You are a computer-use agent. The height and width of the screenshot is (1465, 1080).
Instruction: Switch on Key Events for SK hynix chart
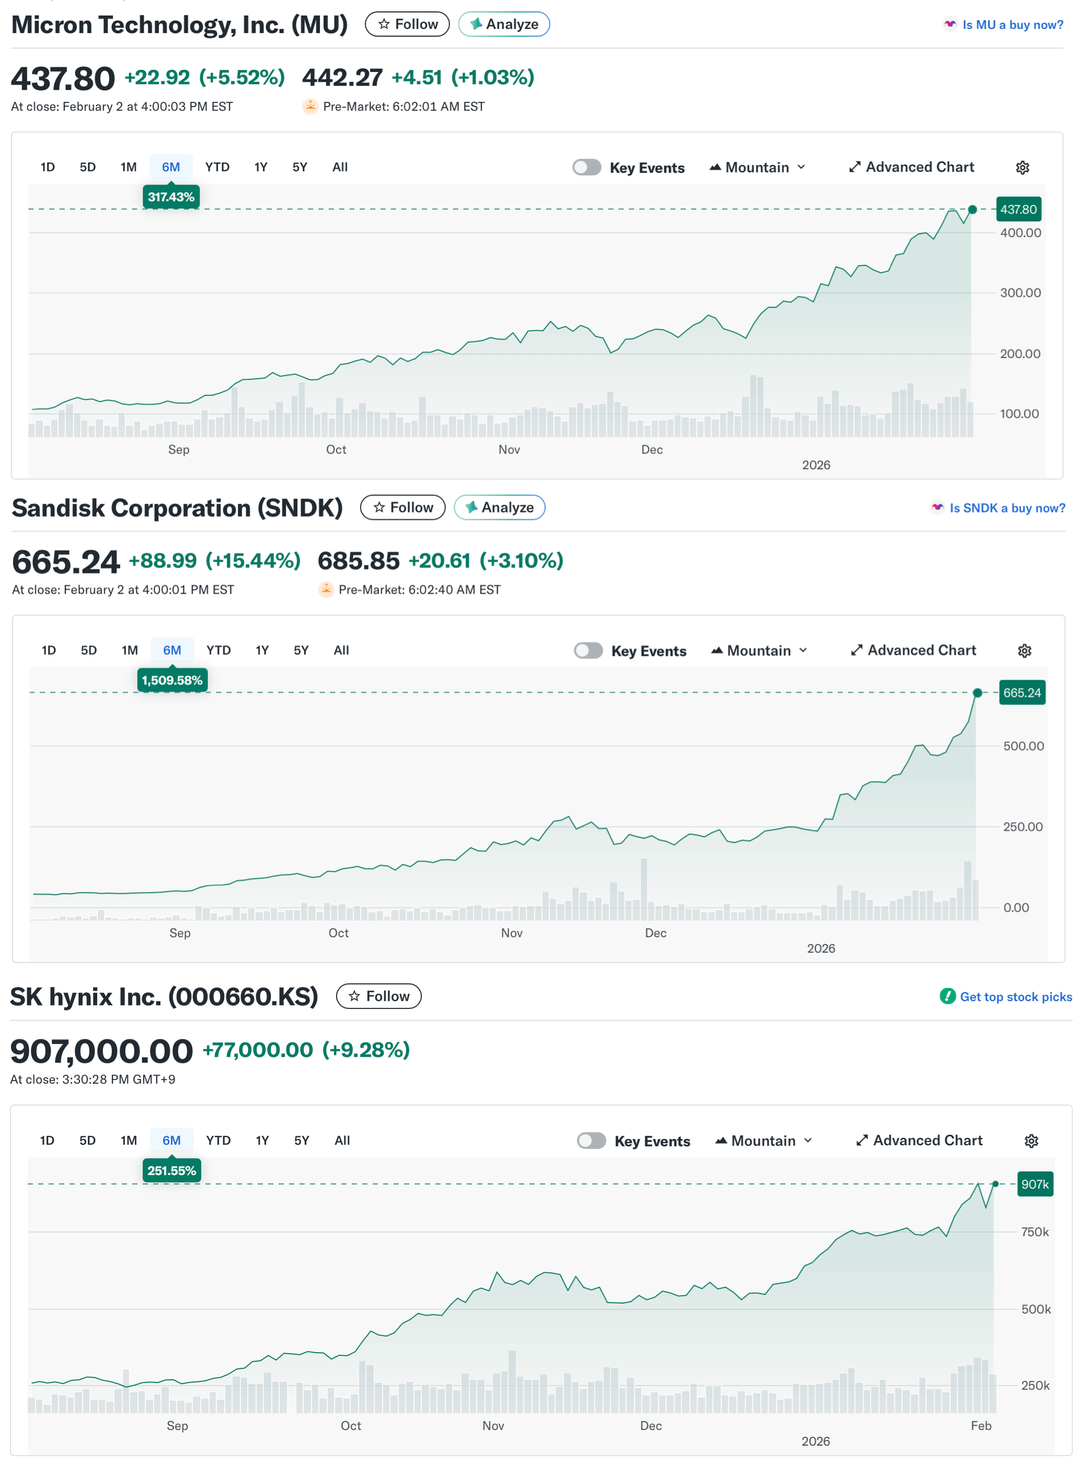coord(592,1141)
